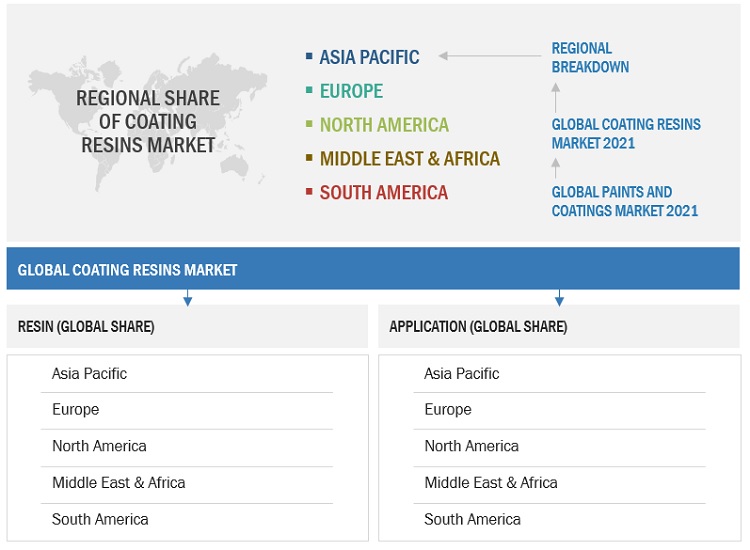Choose Middle East & Africa in the Resin list
This screenshot has width=750, height=550.
[x=119, y=483]
